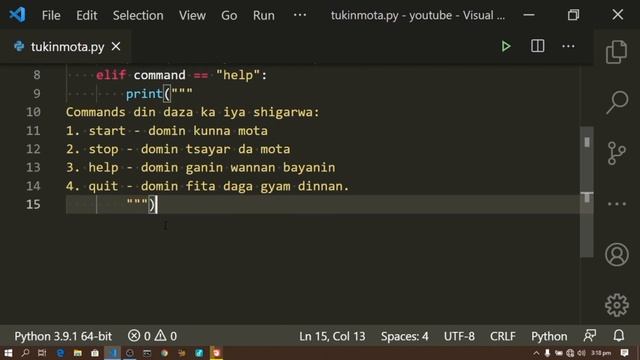Image resolution: width=640 pixels, height=360 pixels.
Task: Open the Run menu
Action: pyautogui.click(x=264, y=16)
